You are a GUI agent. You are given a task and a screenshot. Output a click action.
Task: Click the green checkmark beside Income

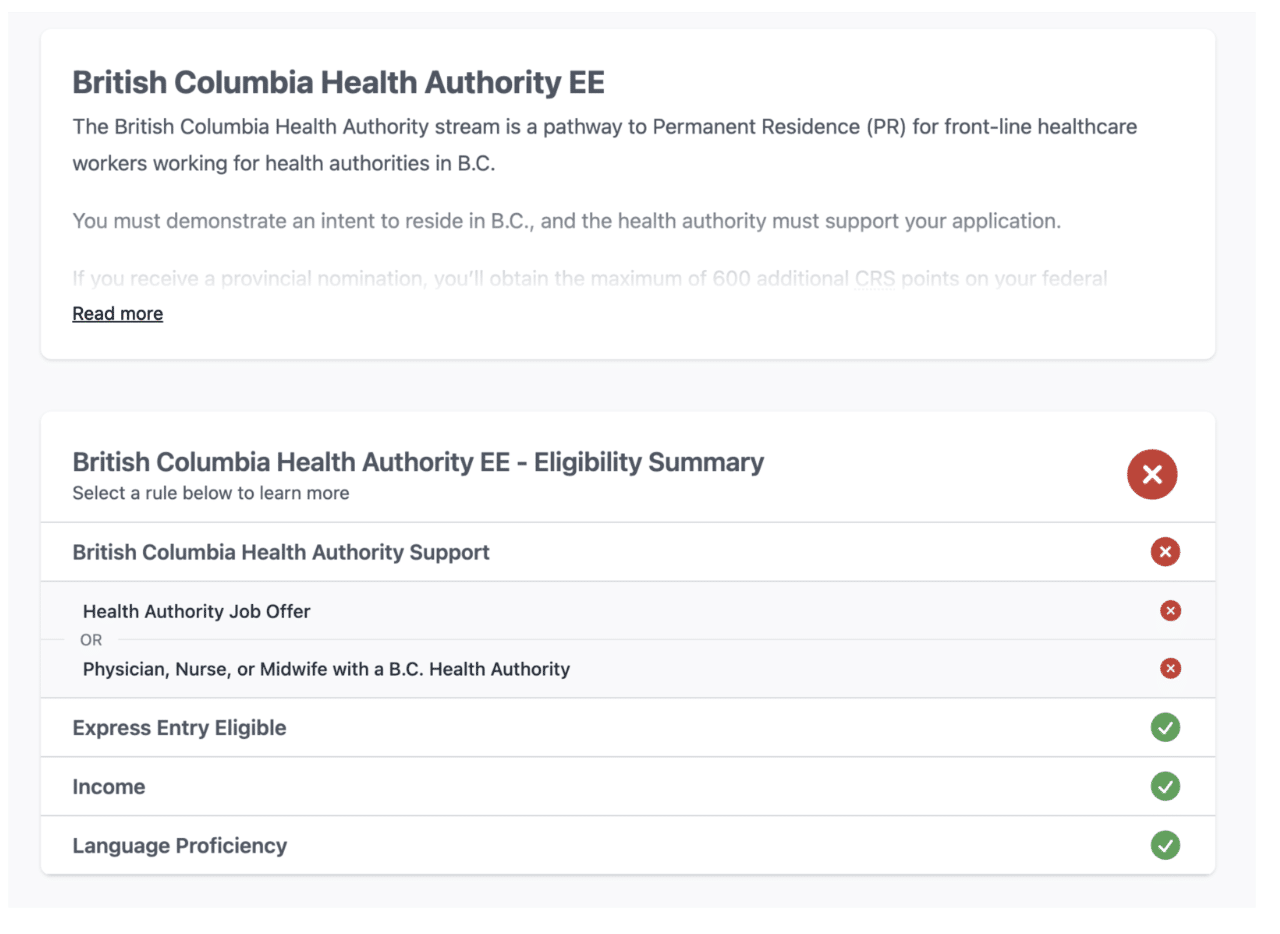[x=1165, y=787]
